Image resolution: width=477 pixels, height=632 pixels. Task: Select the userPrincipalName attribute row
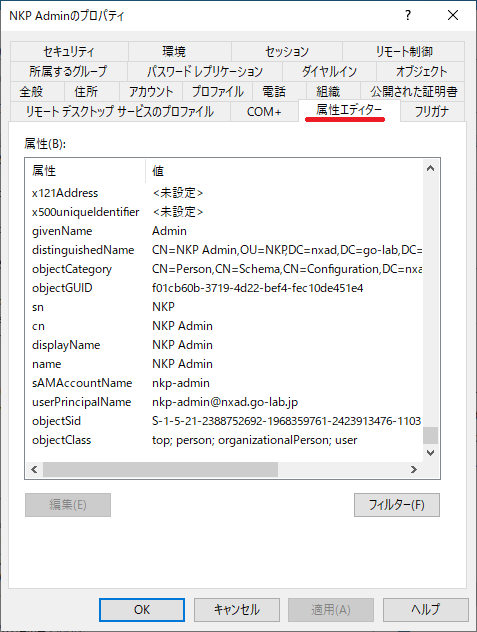coord(225,402)
